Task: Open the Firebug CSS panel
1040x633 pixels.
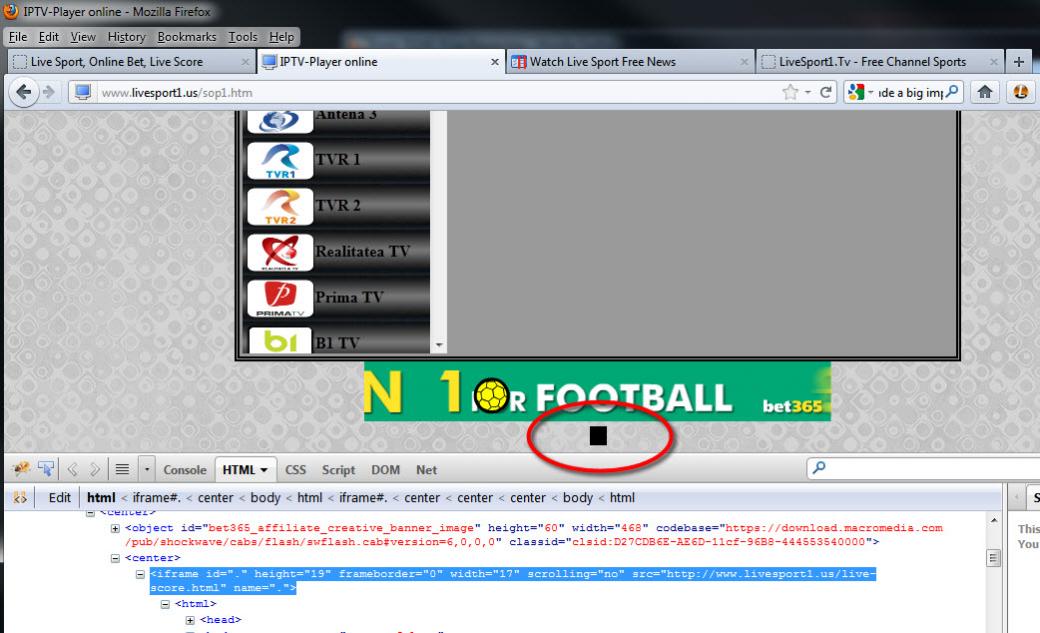Action: (x=295, y=470)
